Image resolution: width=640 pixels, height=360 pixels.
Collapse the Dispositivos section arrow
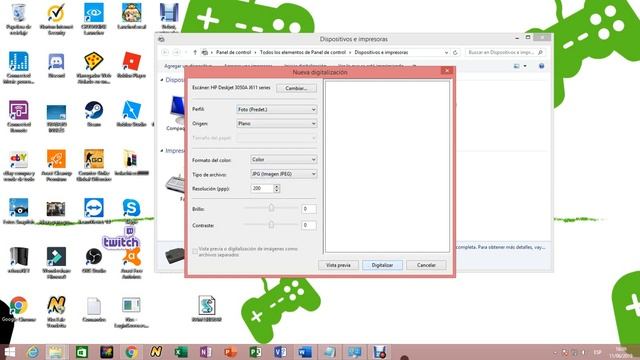162,80
